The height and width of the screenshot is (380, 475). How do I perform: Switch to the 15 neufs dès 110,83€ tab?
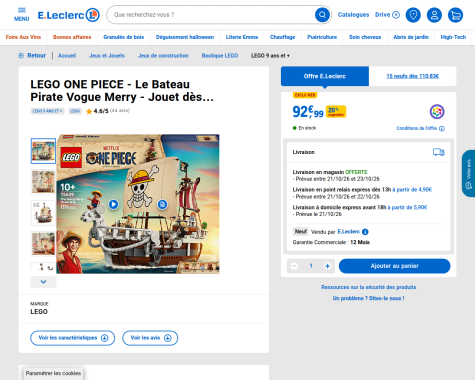(x=412, y=76)
